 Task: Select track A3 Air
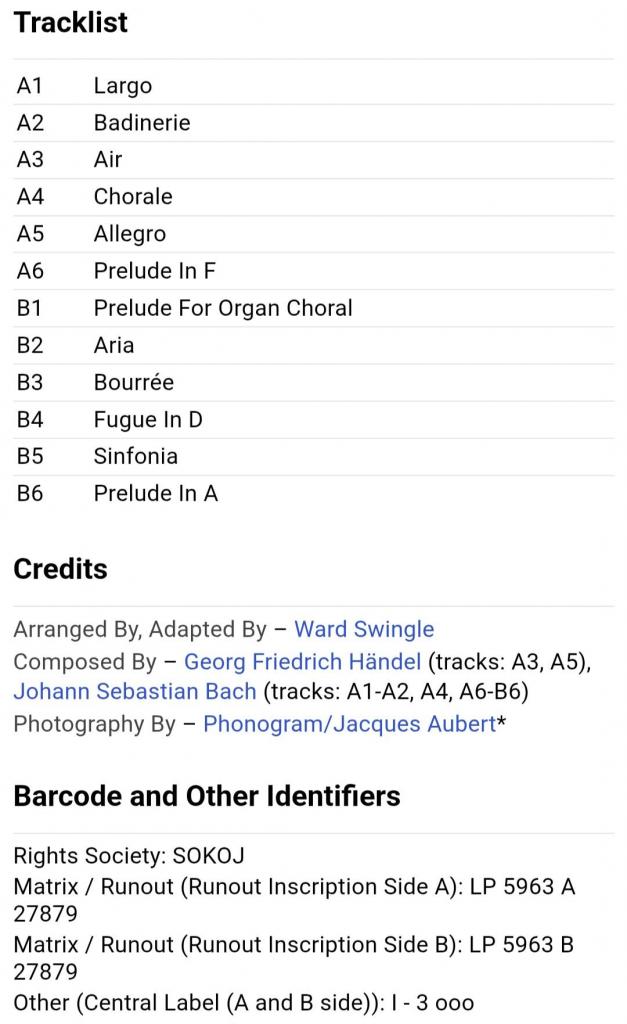[x=108, y=159]
